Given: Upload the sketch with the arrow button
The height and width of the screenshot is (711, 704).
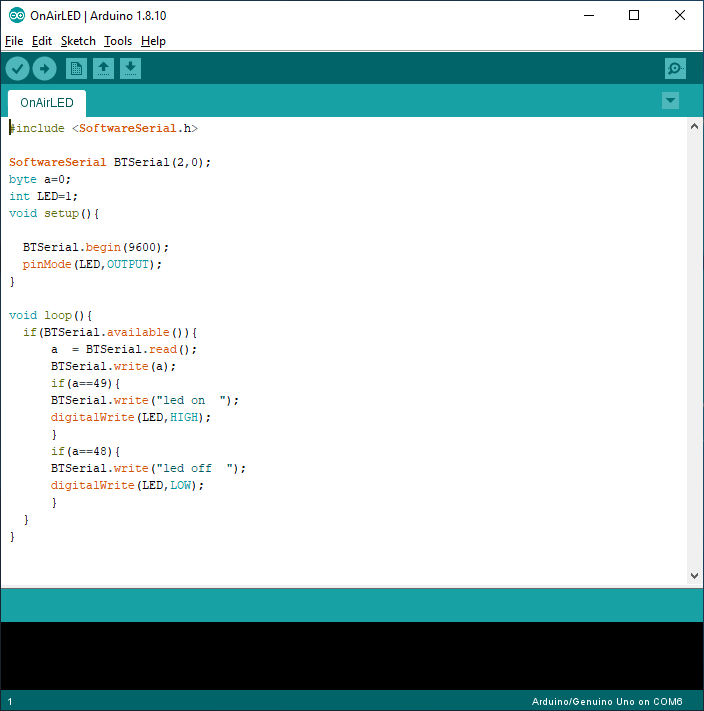Looking at the screenshot, I should click(44, 69).
